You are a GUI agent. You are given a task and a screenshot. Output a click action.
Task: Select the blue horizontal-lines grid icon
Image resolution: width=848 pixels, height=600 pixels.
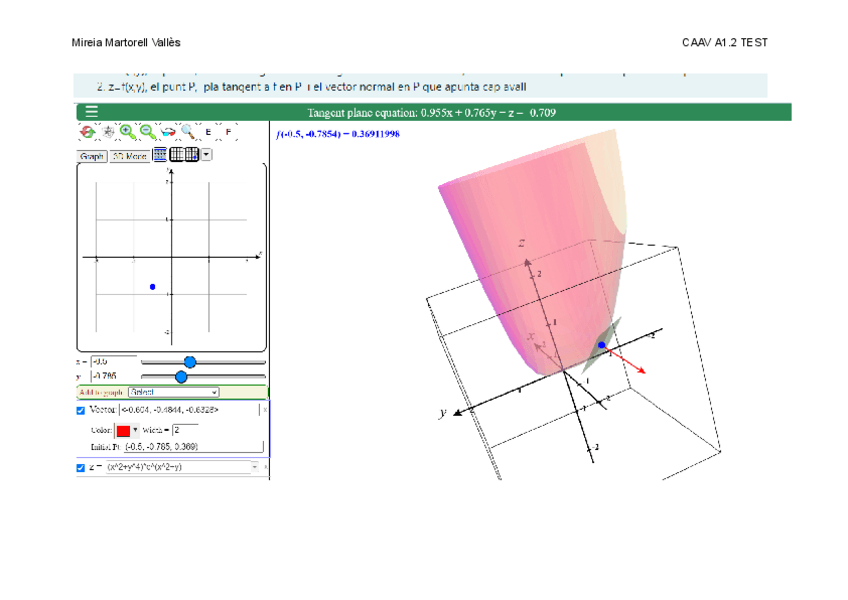(160, 155)
